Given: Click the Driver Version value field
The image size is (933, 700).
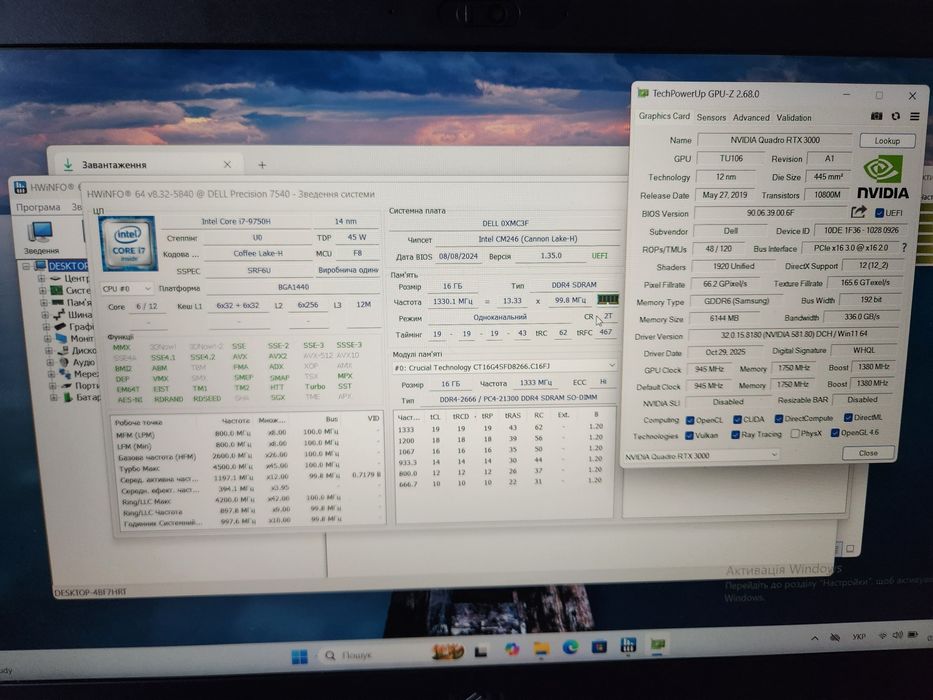Looking at the screenshot, I should 793,335.
